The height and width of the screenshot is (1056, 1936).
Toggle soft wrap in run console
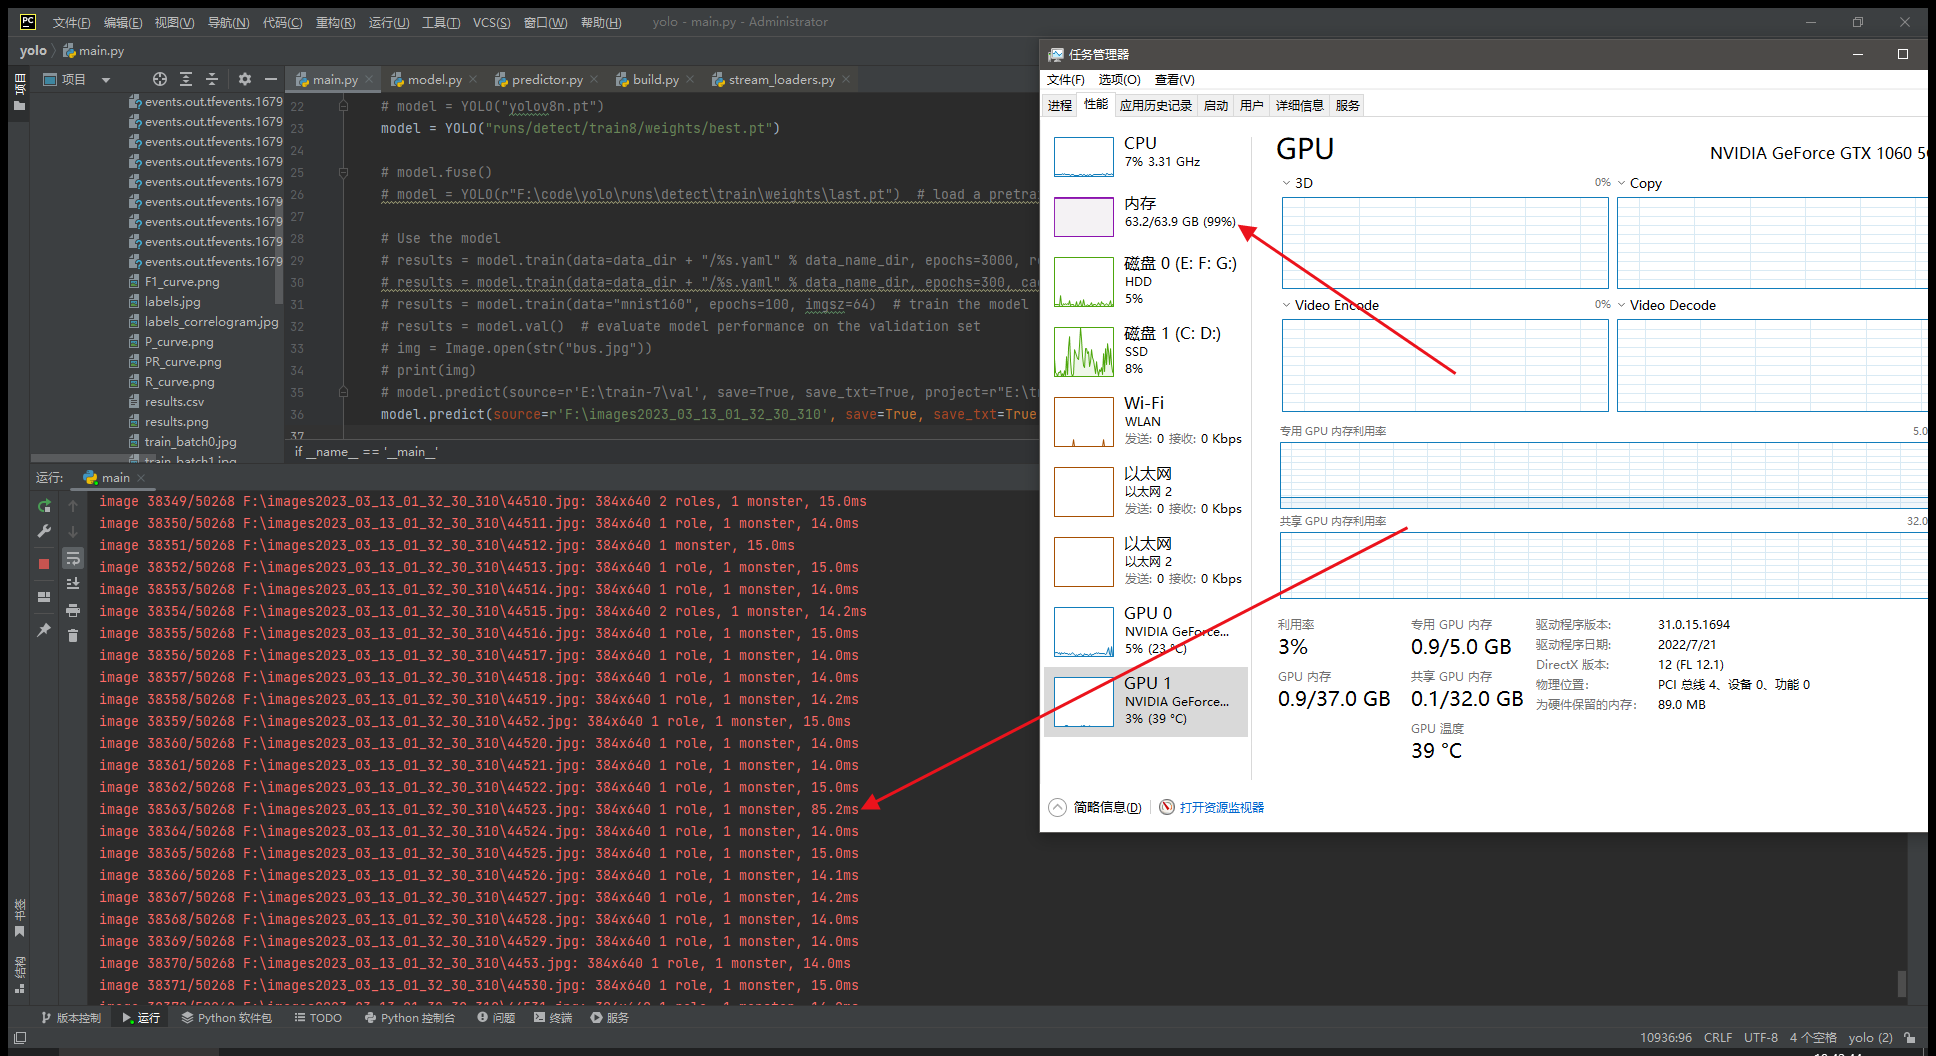[x=72, y=558]
